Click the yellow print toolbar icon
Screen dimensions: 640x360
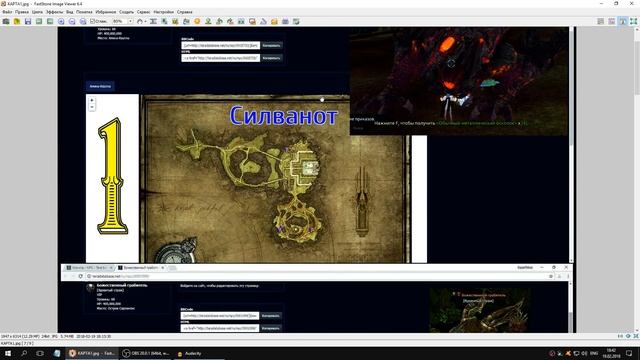coord(274,21)
